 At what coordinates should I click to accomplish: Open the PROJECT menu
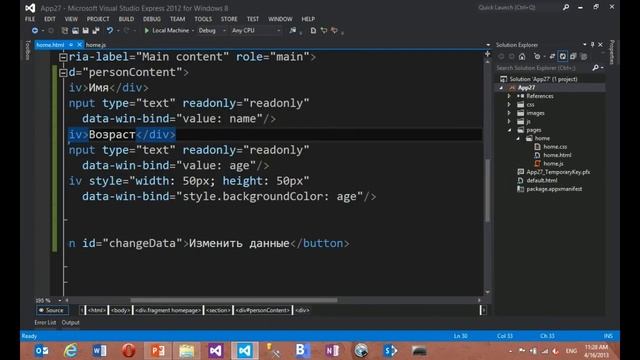coord(98,19)
